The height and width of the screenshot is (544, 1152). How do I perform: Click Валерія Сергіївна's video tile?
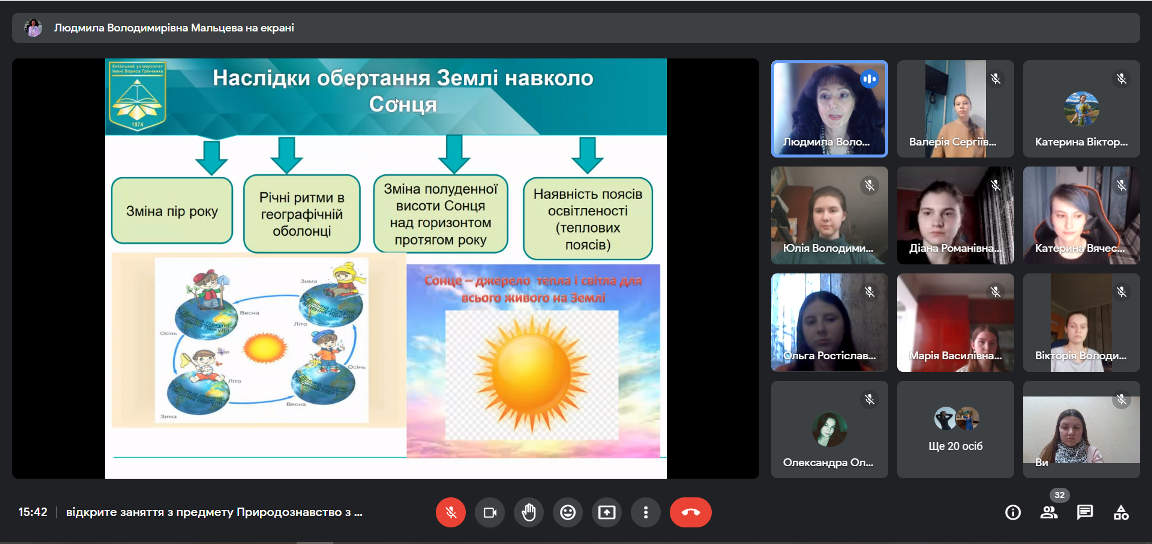955,108
